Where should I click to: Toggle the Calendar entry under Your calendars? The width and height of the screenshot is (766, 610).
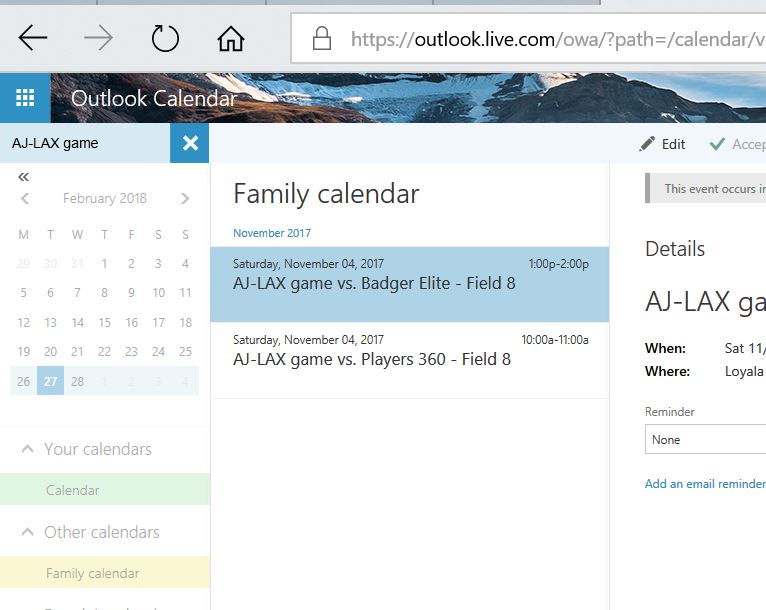(x=73, y=490)
